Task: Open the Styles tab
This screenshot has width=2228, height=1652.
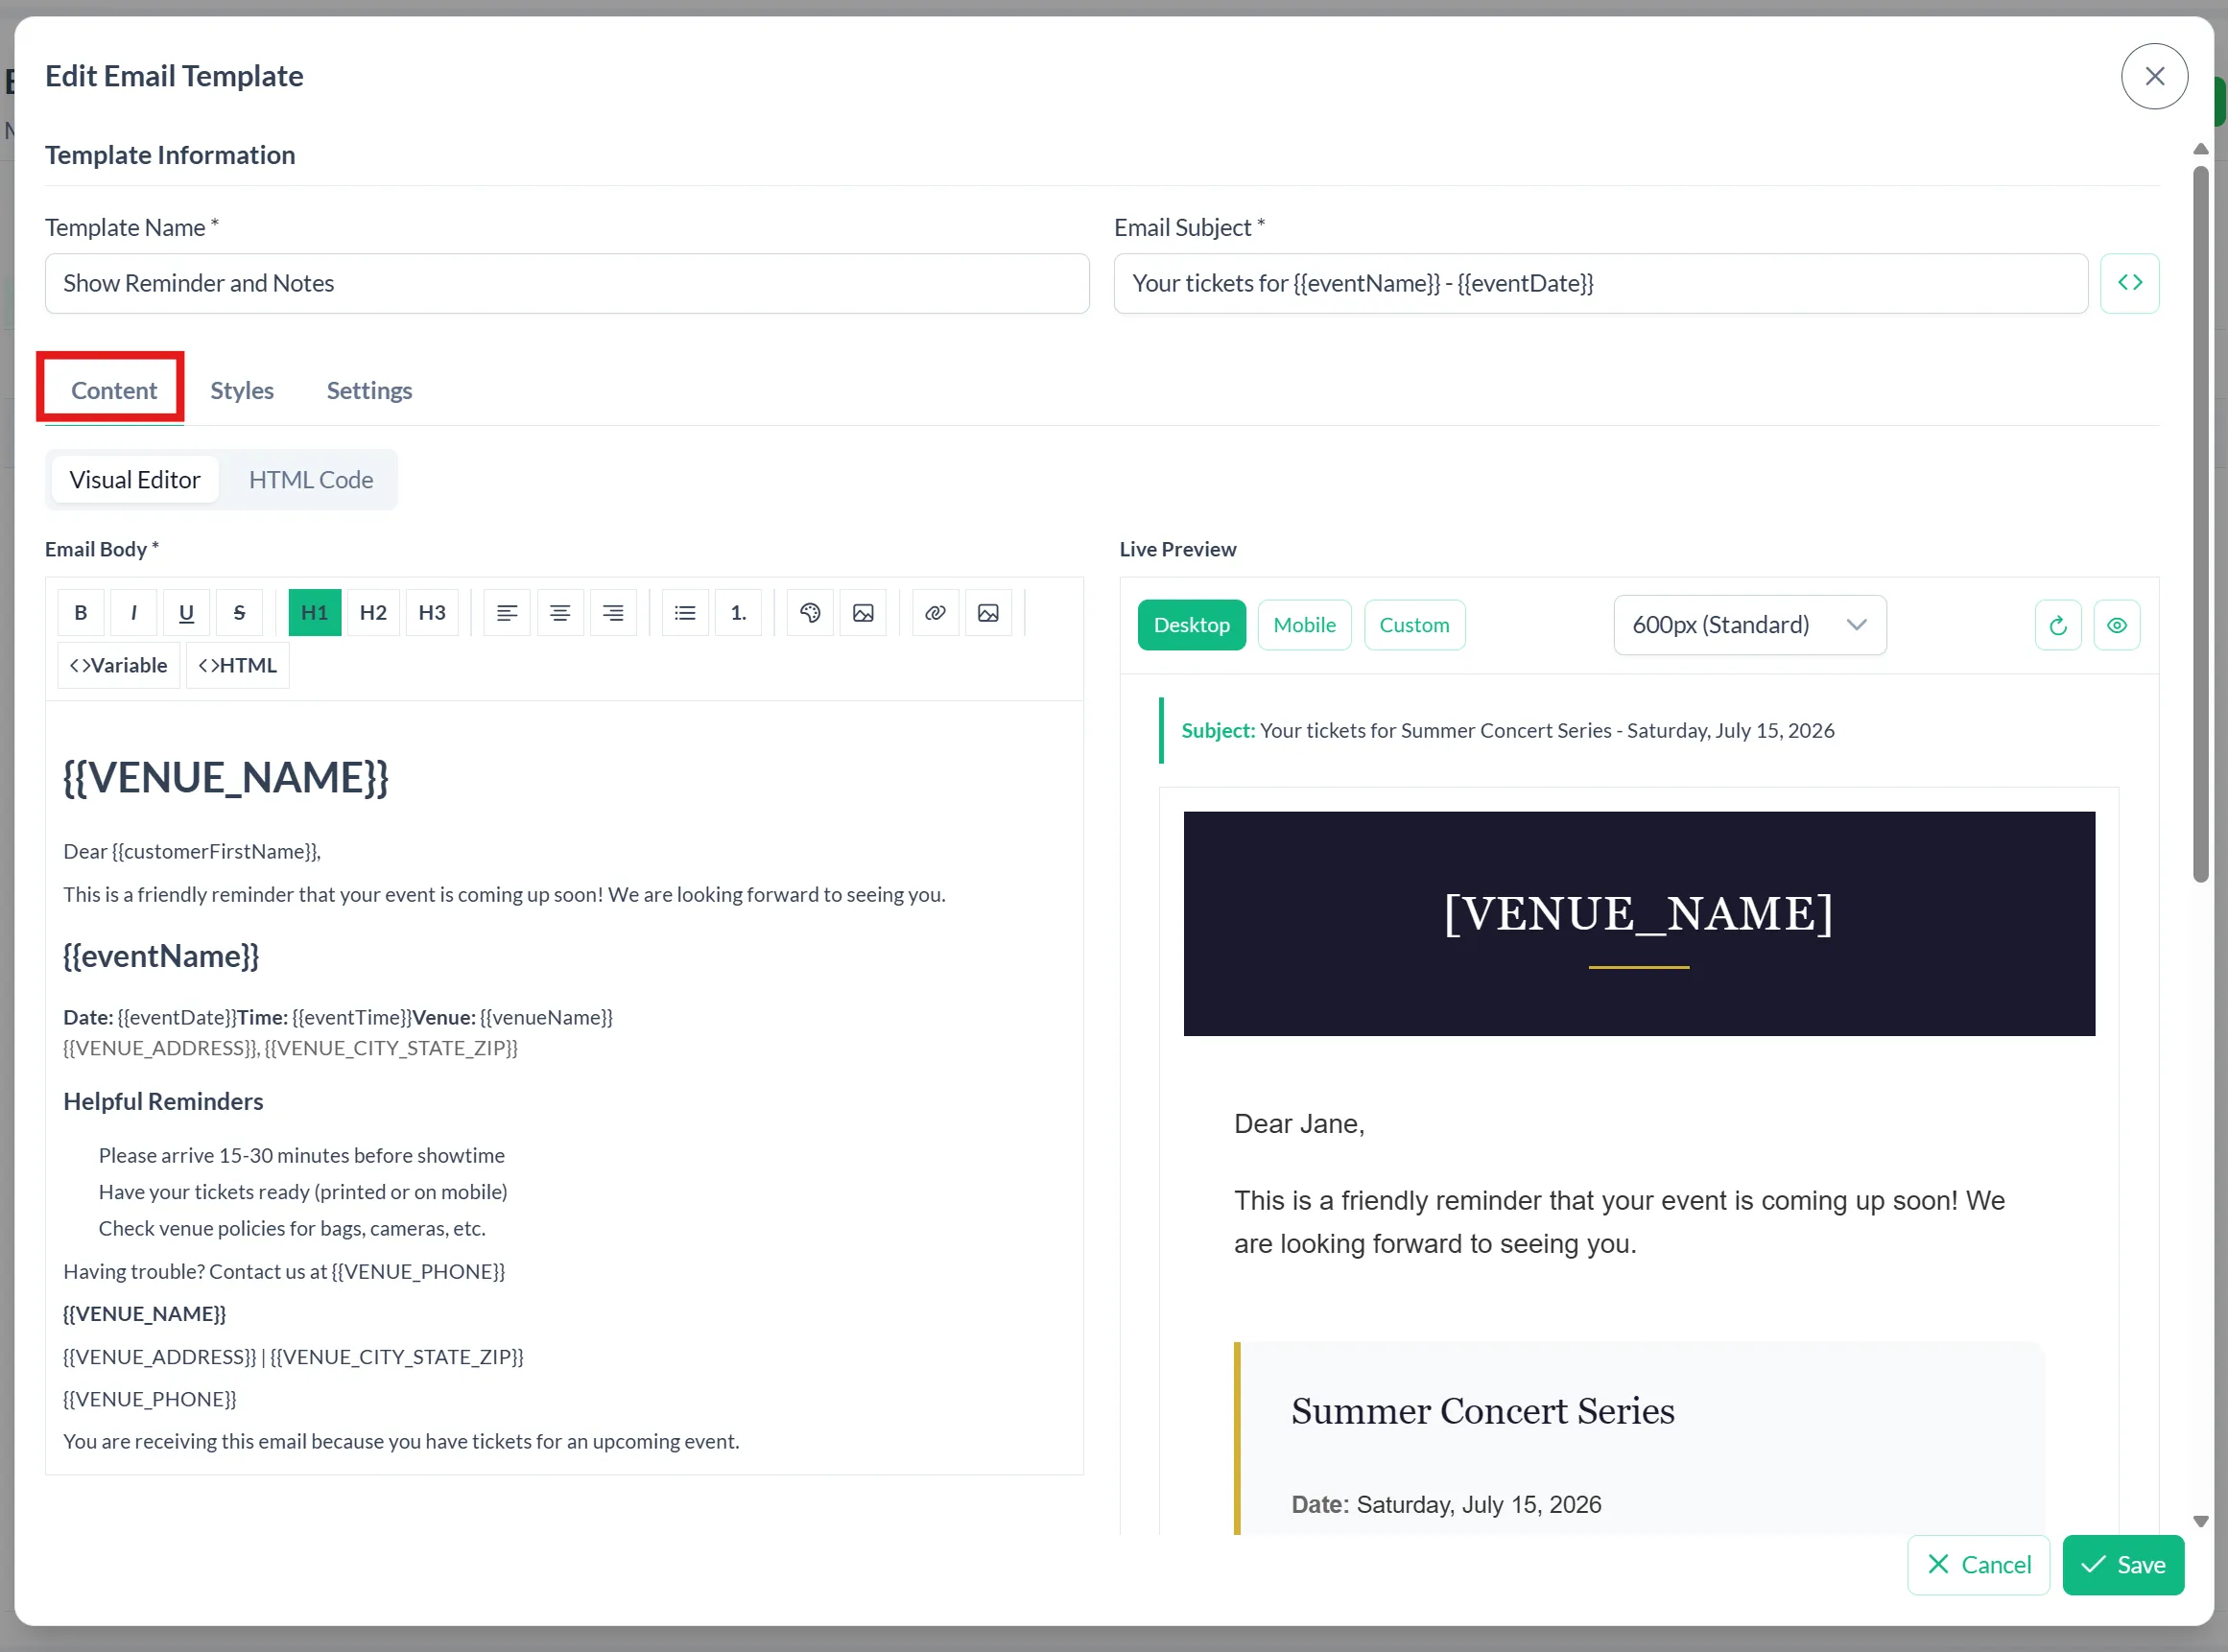Action: click(242, 390)
